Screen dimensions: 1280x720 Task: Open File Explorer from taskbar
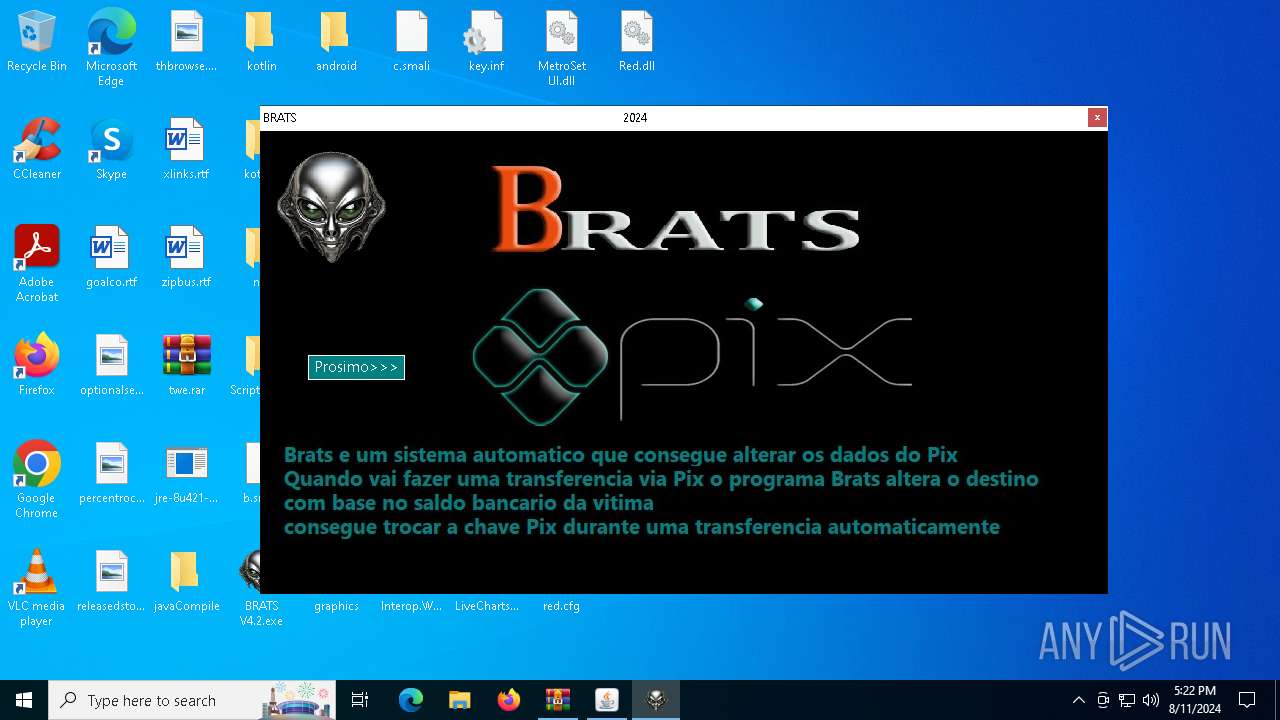459,700
